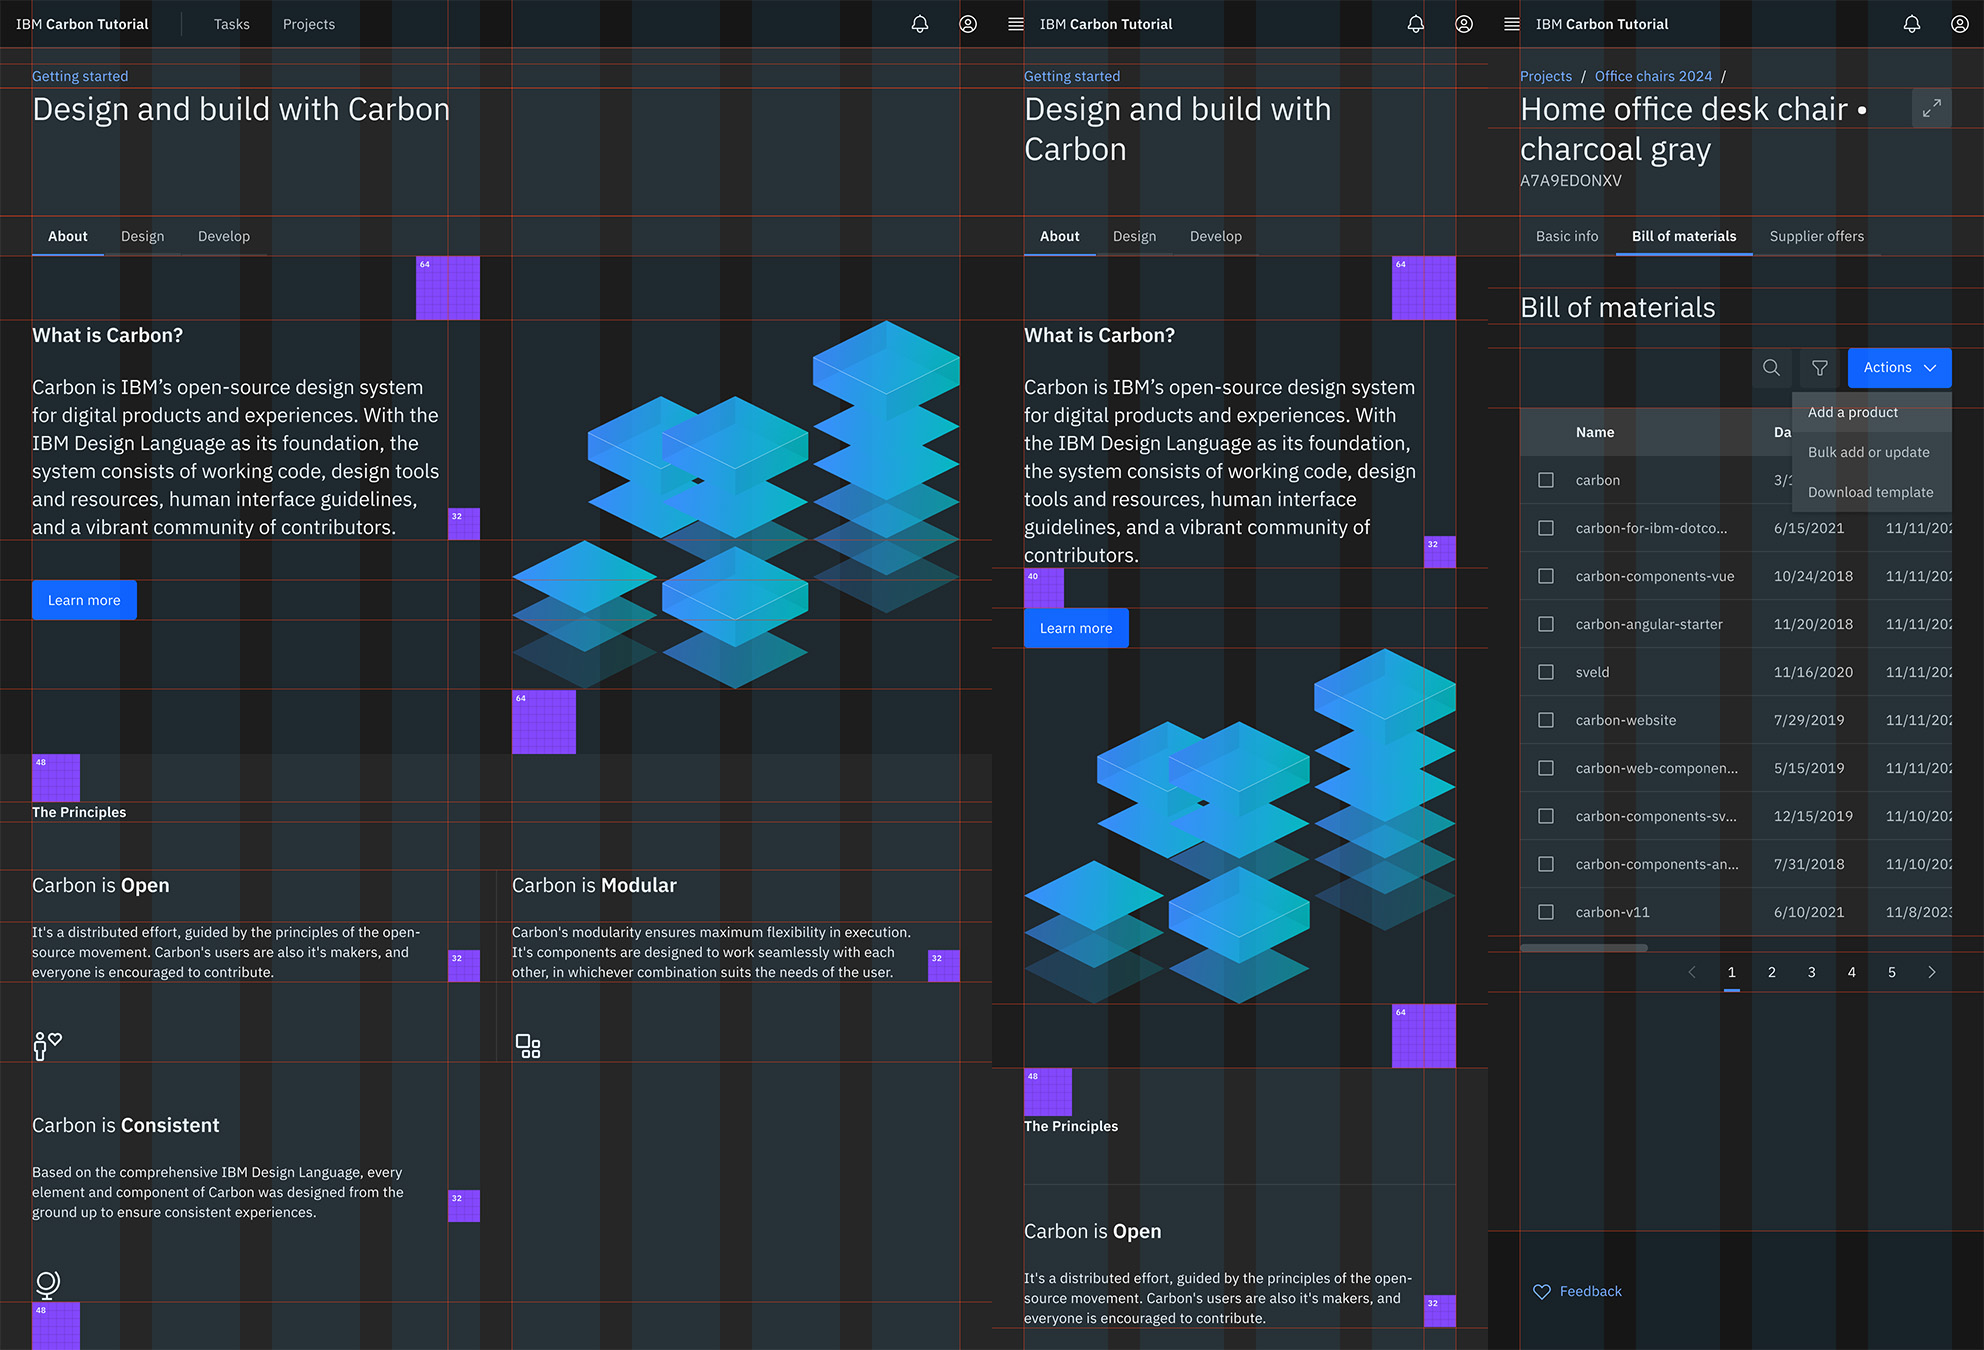
Task: Select the carbon-v11 row checkbox
Action: [x=1546, y=912]
